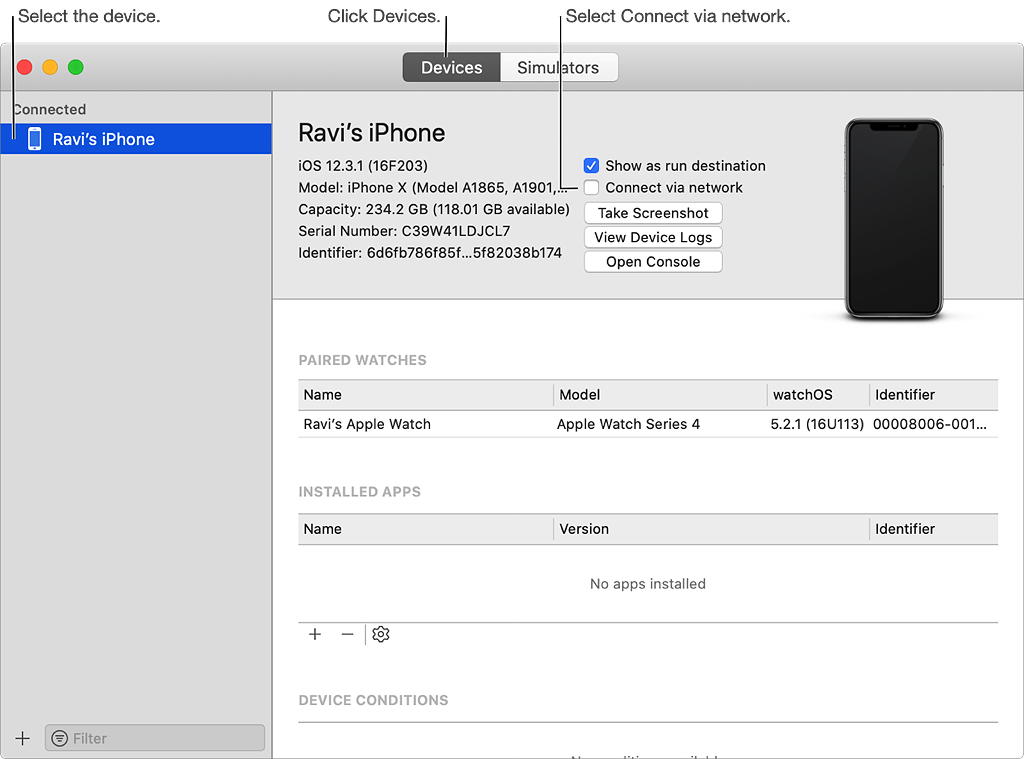Click the Name column header in Paired Watches
The image size is (1024, 759).
point(425,395)
